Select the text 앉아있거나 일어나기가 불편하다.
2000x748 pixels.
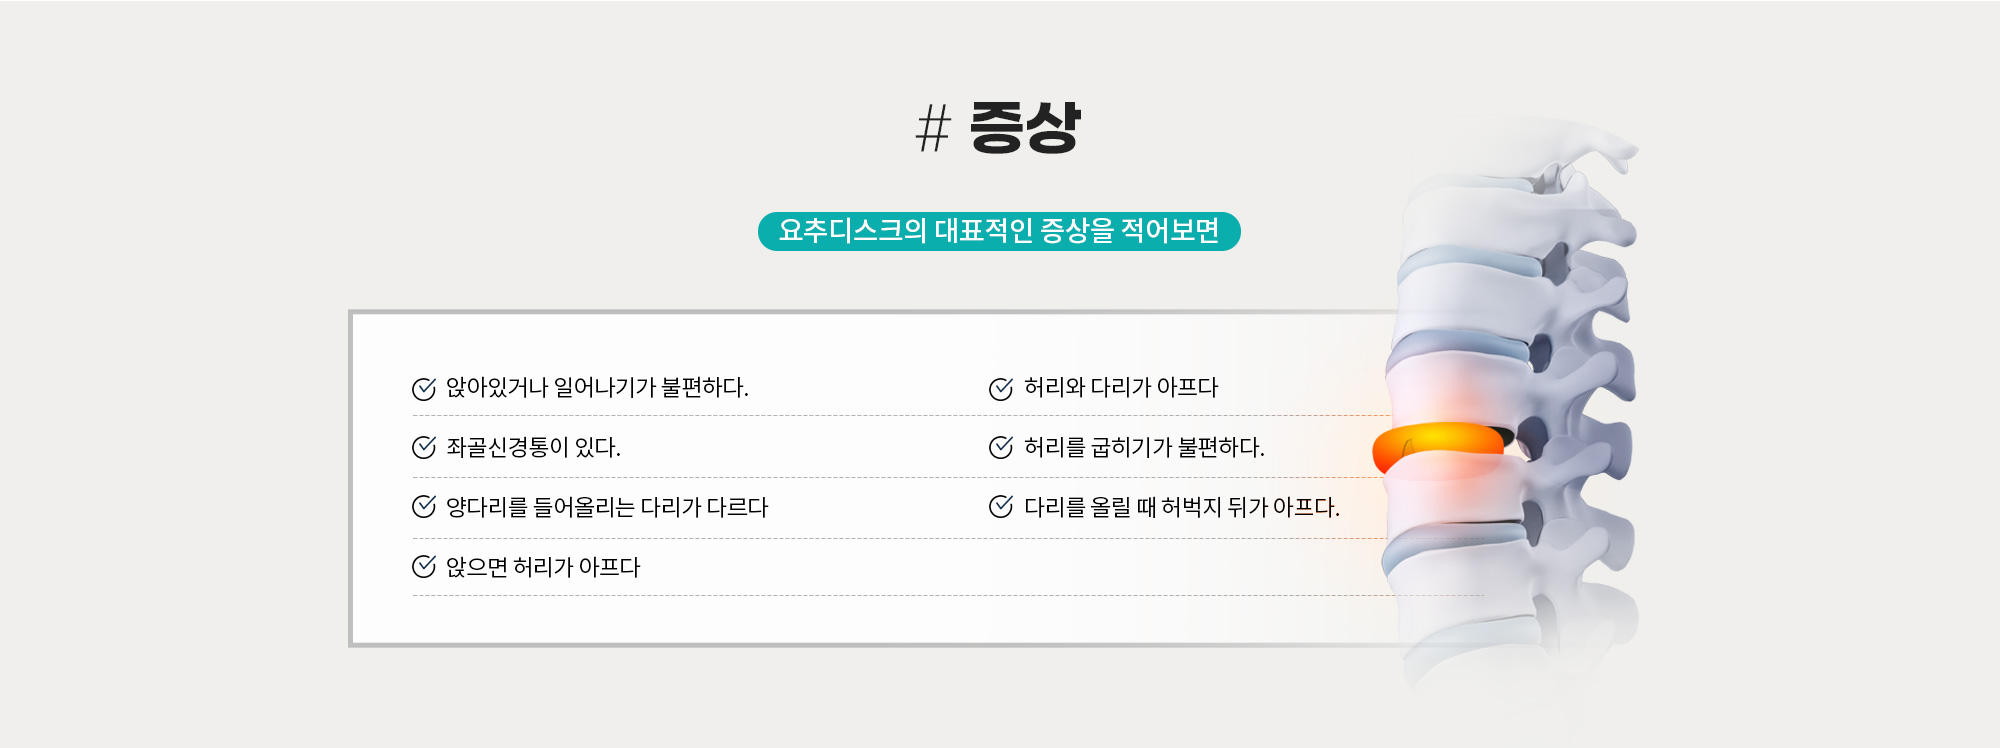(x=597, y=388)
